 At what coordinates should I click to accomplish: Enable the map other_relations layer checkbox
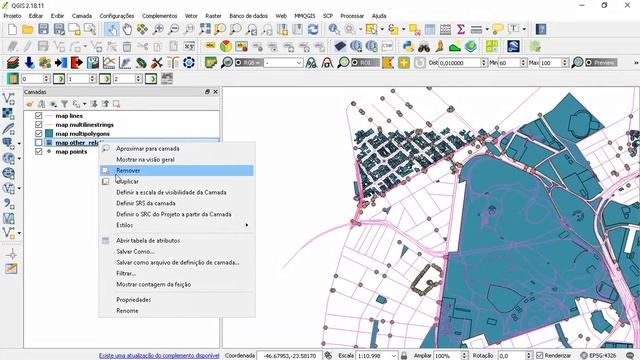tap(39, 142)
